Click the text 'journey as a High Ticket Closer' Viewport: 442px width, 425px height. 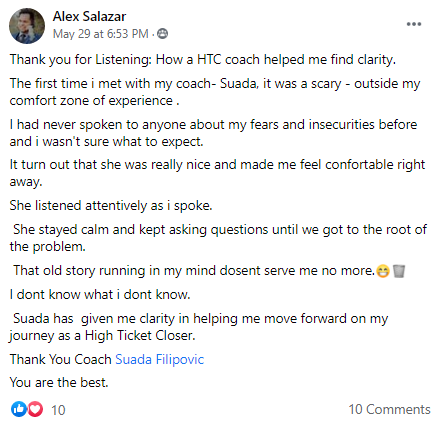tap(101, 336)
